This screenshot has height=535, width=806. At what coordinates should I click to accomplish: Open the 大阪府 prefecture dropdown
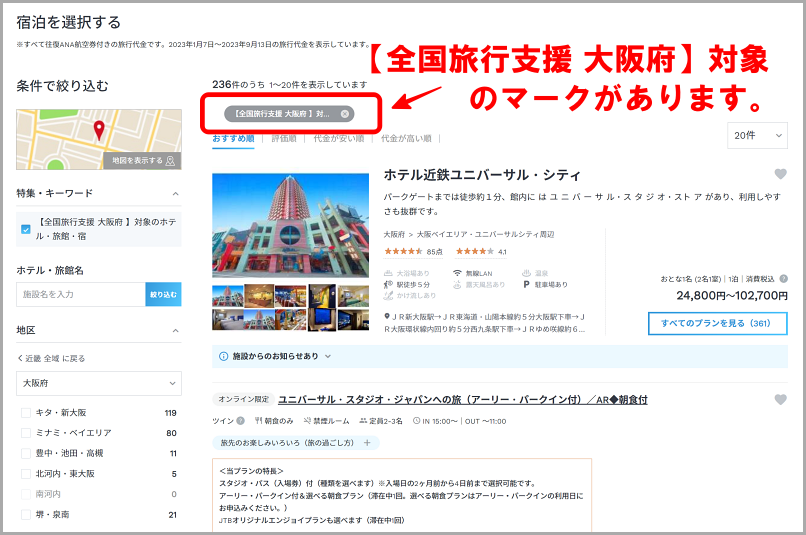(x=99, y=383)
